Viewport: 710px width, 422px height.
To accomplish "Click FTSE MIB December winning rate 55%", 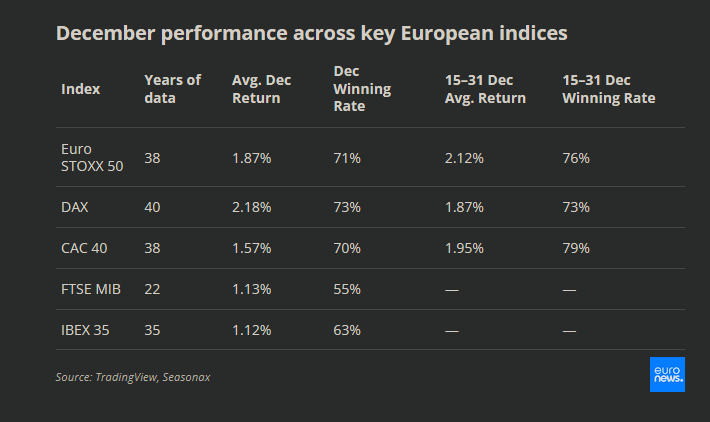I will click(x=346, y=289).
